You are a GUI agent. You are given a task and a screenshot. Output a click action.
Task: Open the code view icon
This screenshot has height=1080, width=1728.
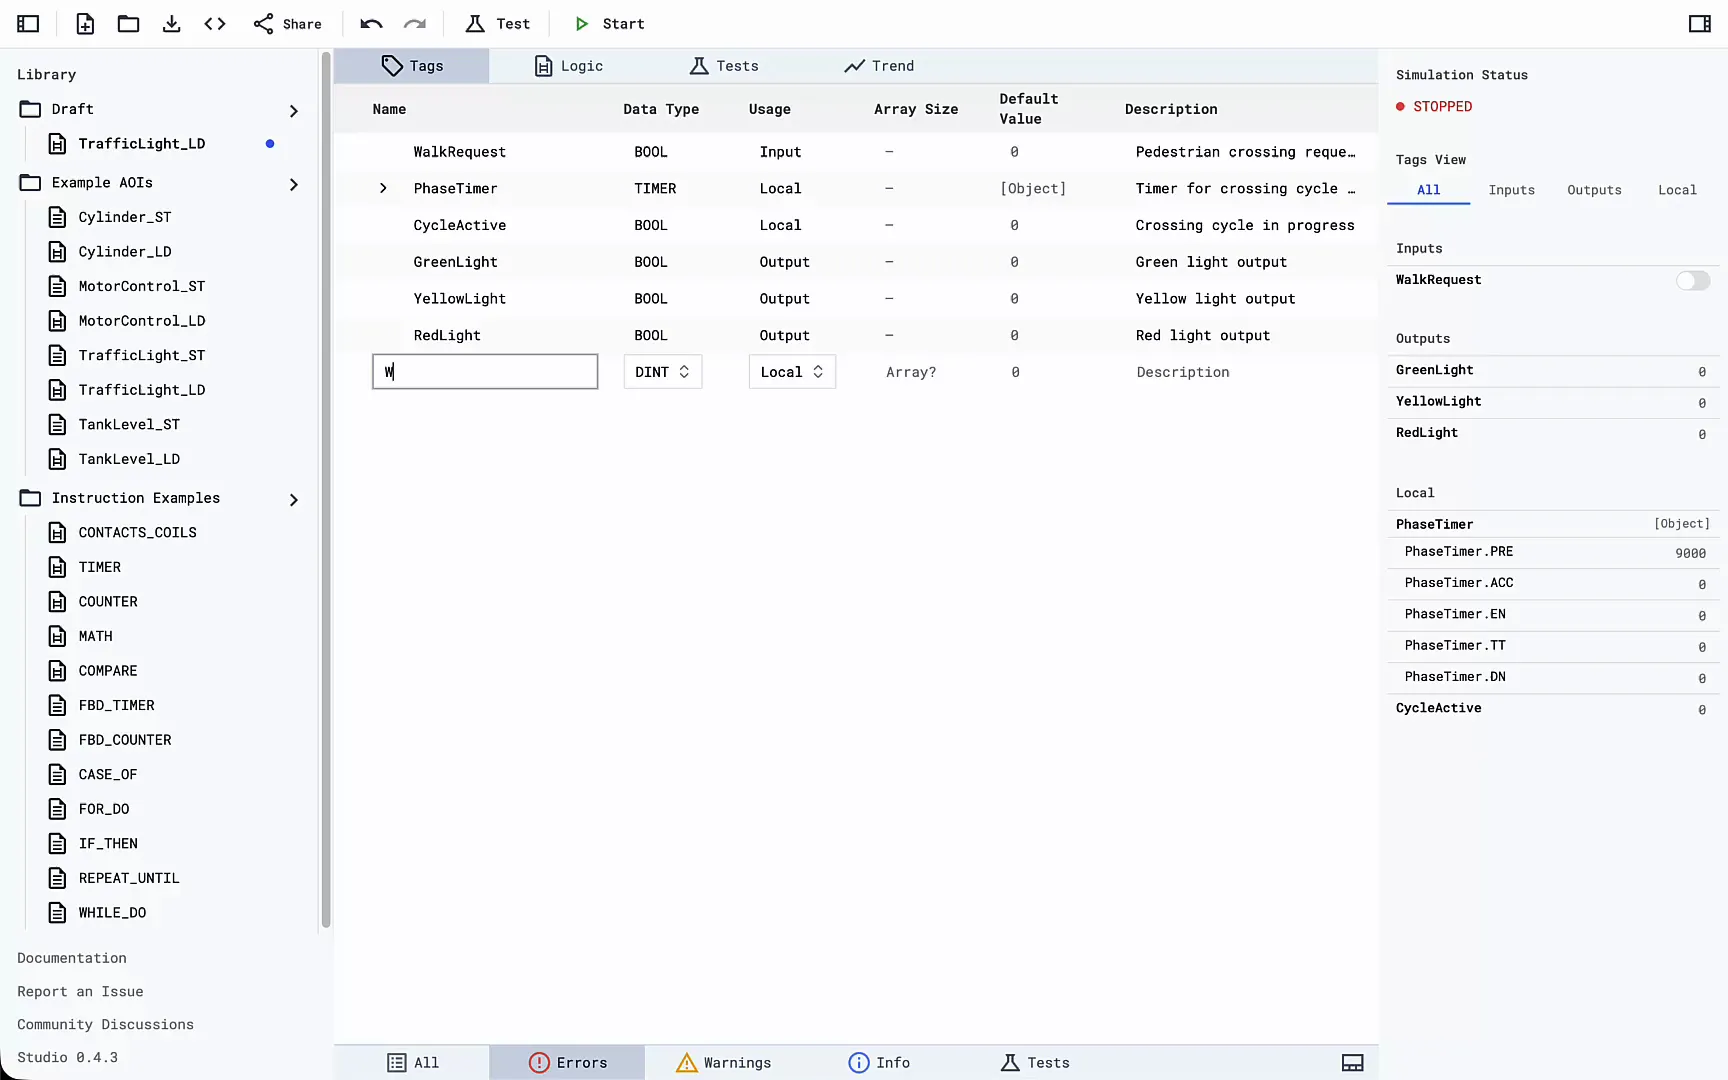(215, 24)
